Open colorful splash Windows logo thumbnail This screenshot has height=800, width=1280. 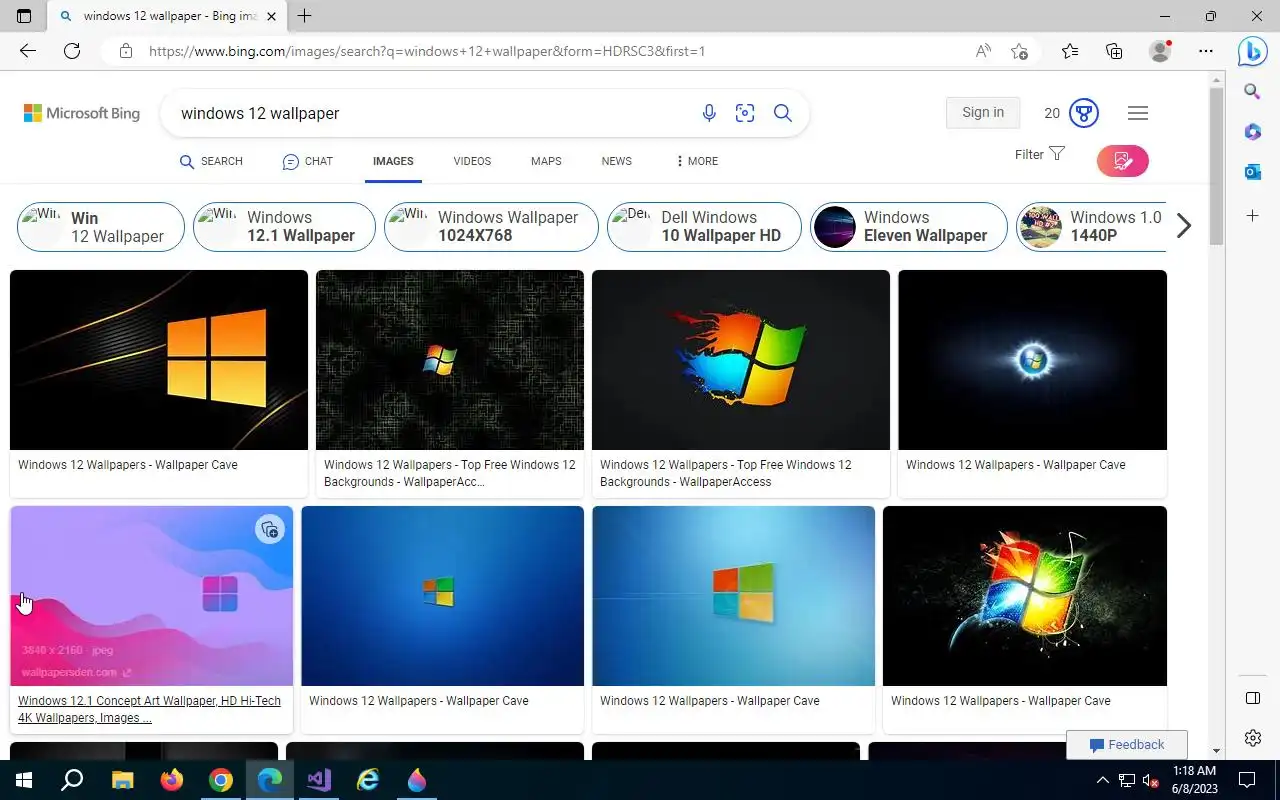(741, 360)
